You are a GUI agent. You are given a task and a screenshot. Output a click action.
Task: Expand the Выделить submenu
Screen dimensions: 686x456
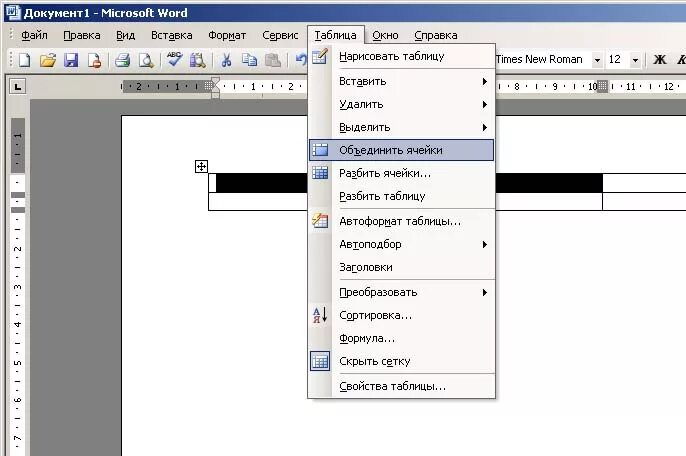pyautogui.click(x=402, y=127)
